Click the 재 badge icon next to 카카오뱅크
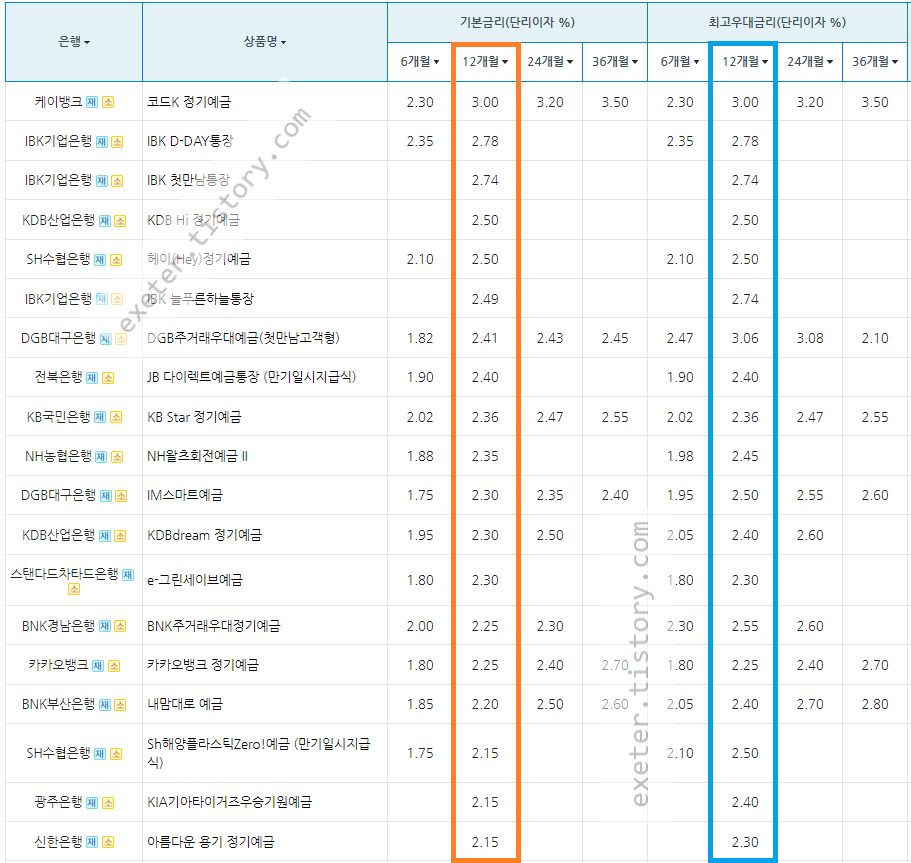911x863 pixels. (x=98, y=666)
